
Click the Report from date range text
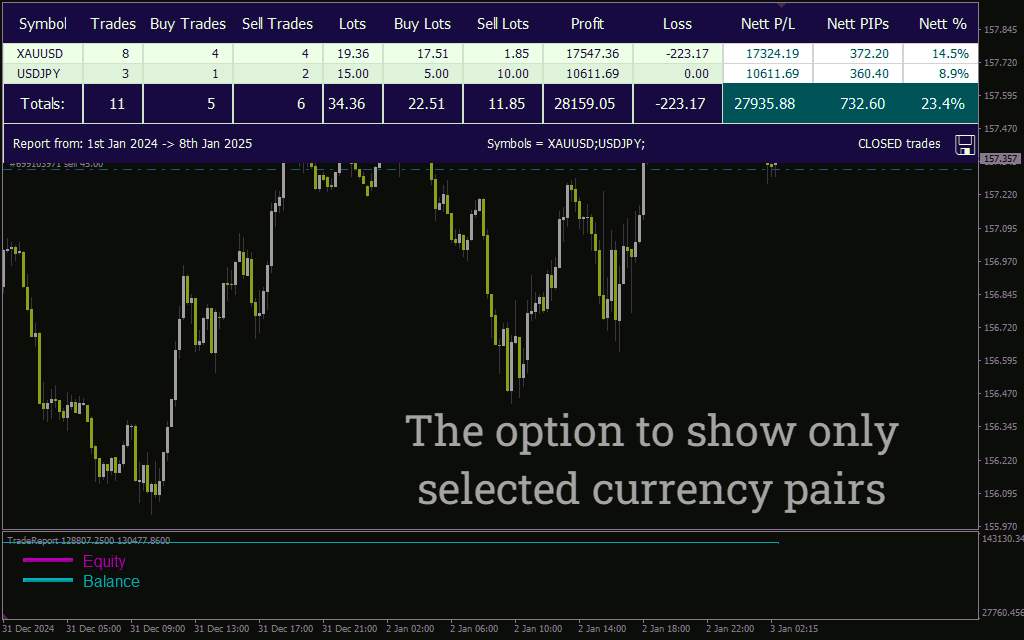[x=133, y=144]
